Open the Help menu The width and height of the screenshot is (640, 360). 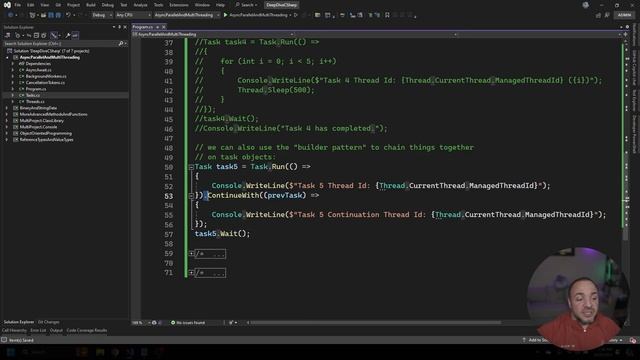point(220,5)
